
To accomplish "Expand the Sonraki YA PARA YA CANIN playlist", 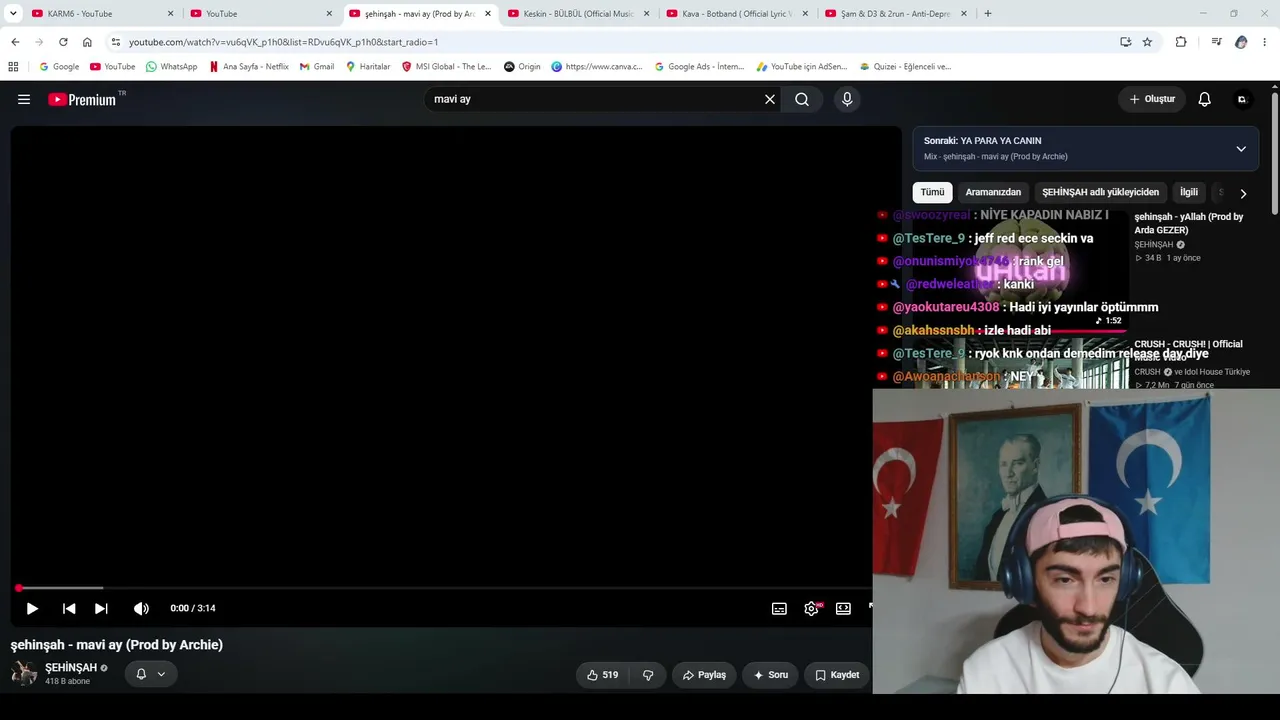I will pos(1241,149).
